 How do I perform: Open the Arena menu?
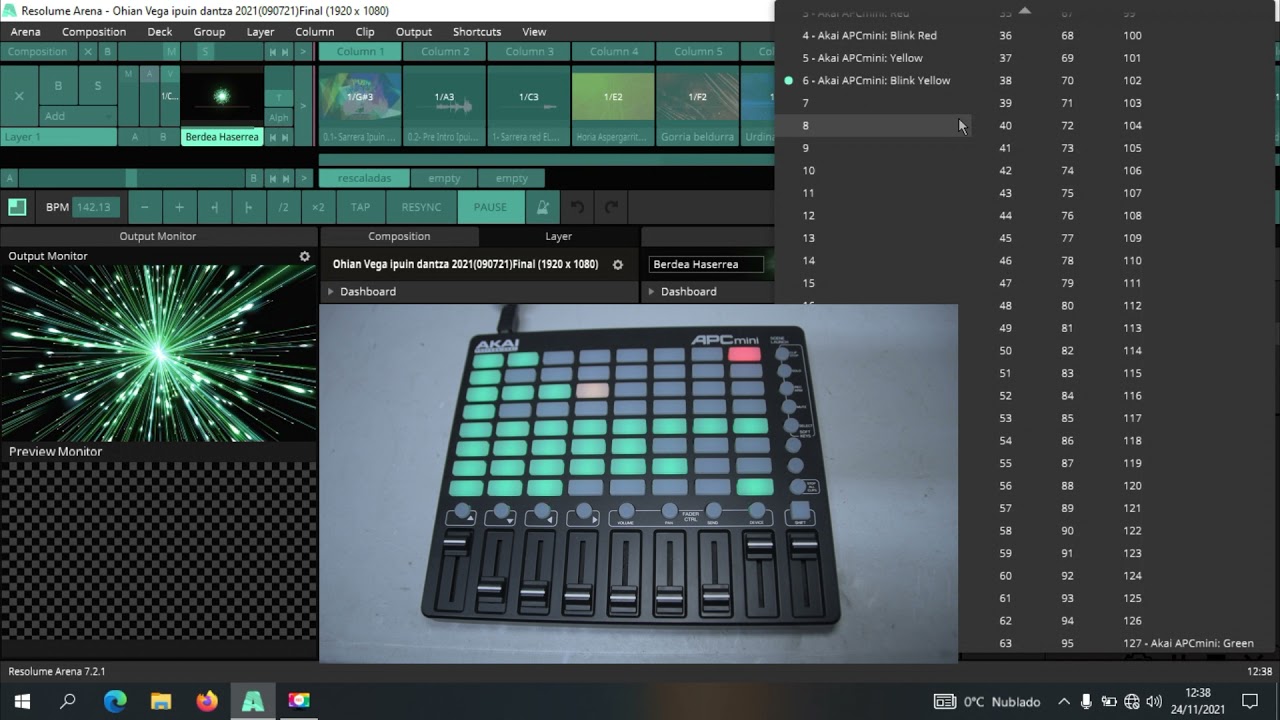25,32
